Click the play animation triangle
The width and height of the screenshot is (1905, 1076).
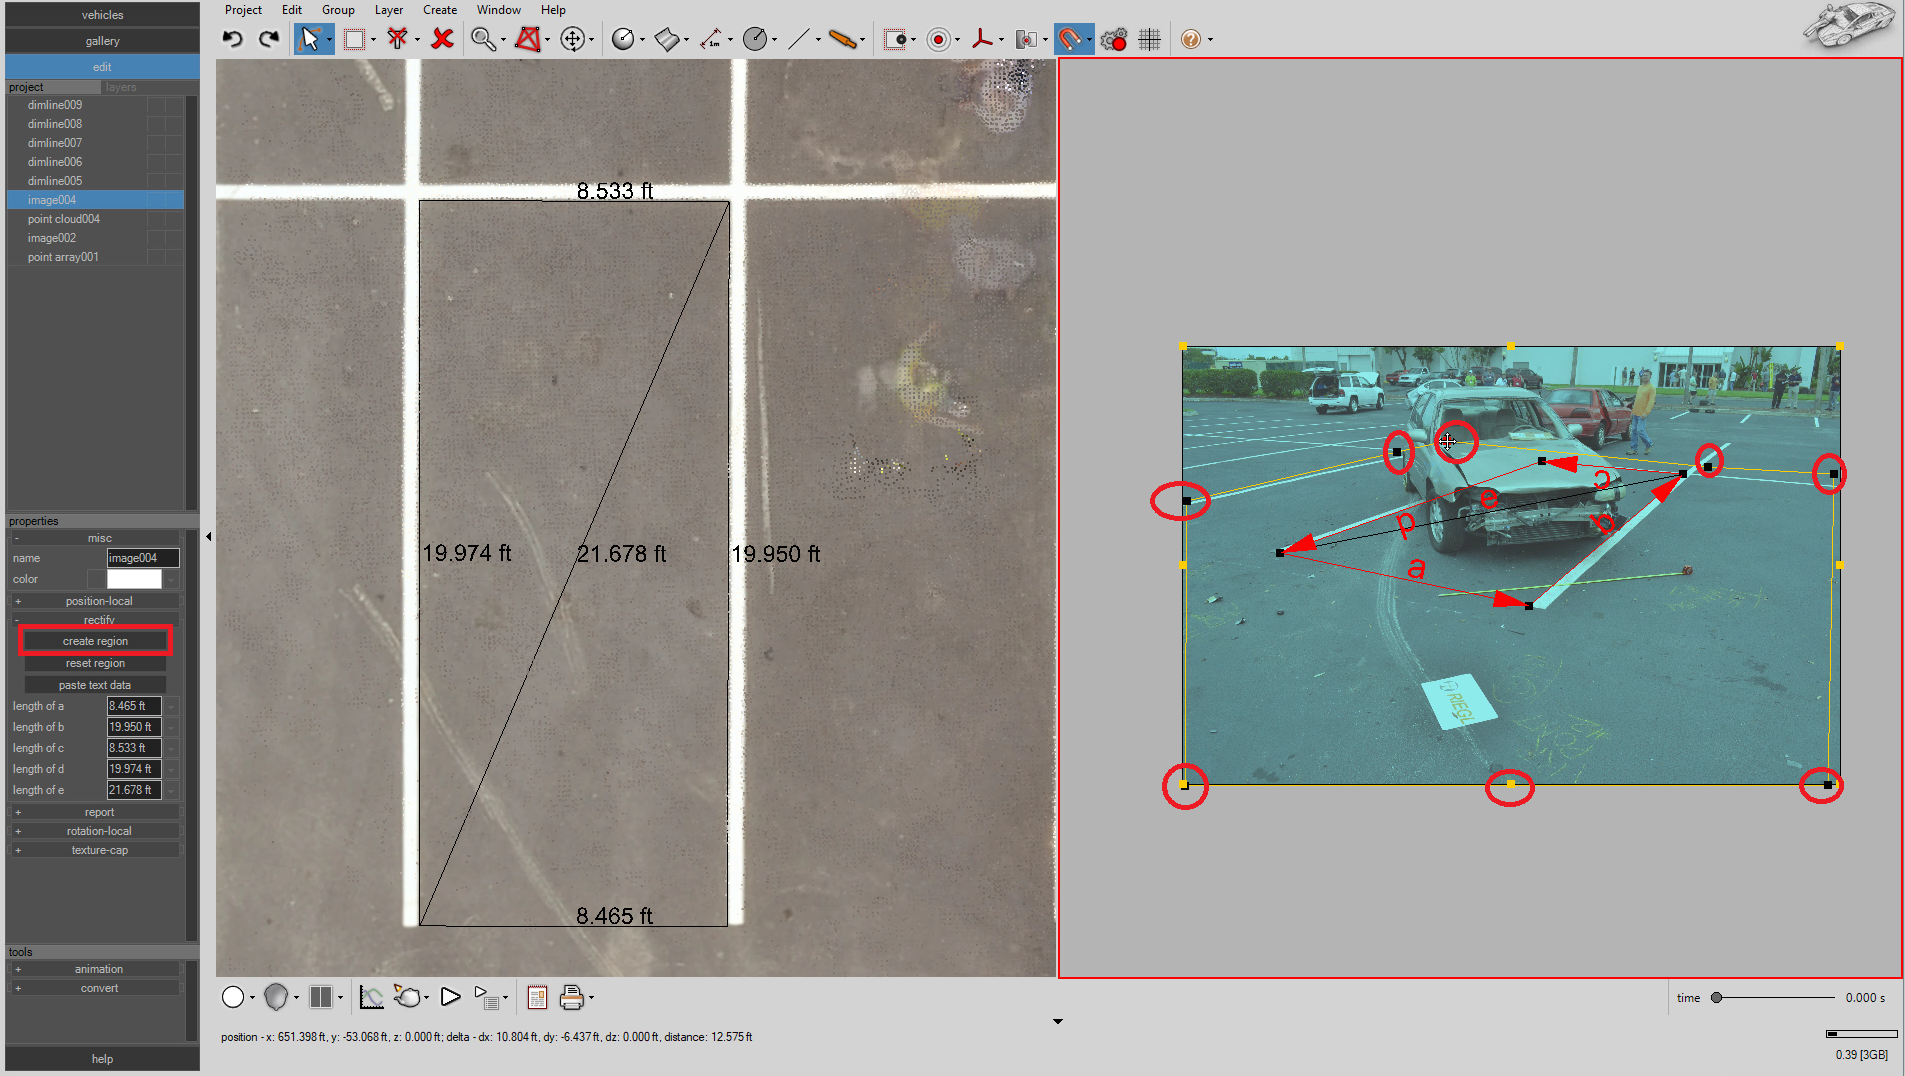450,997
